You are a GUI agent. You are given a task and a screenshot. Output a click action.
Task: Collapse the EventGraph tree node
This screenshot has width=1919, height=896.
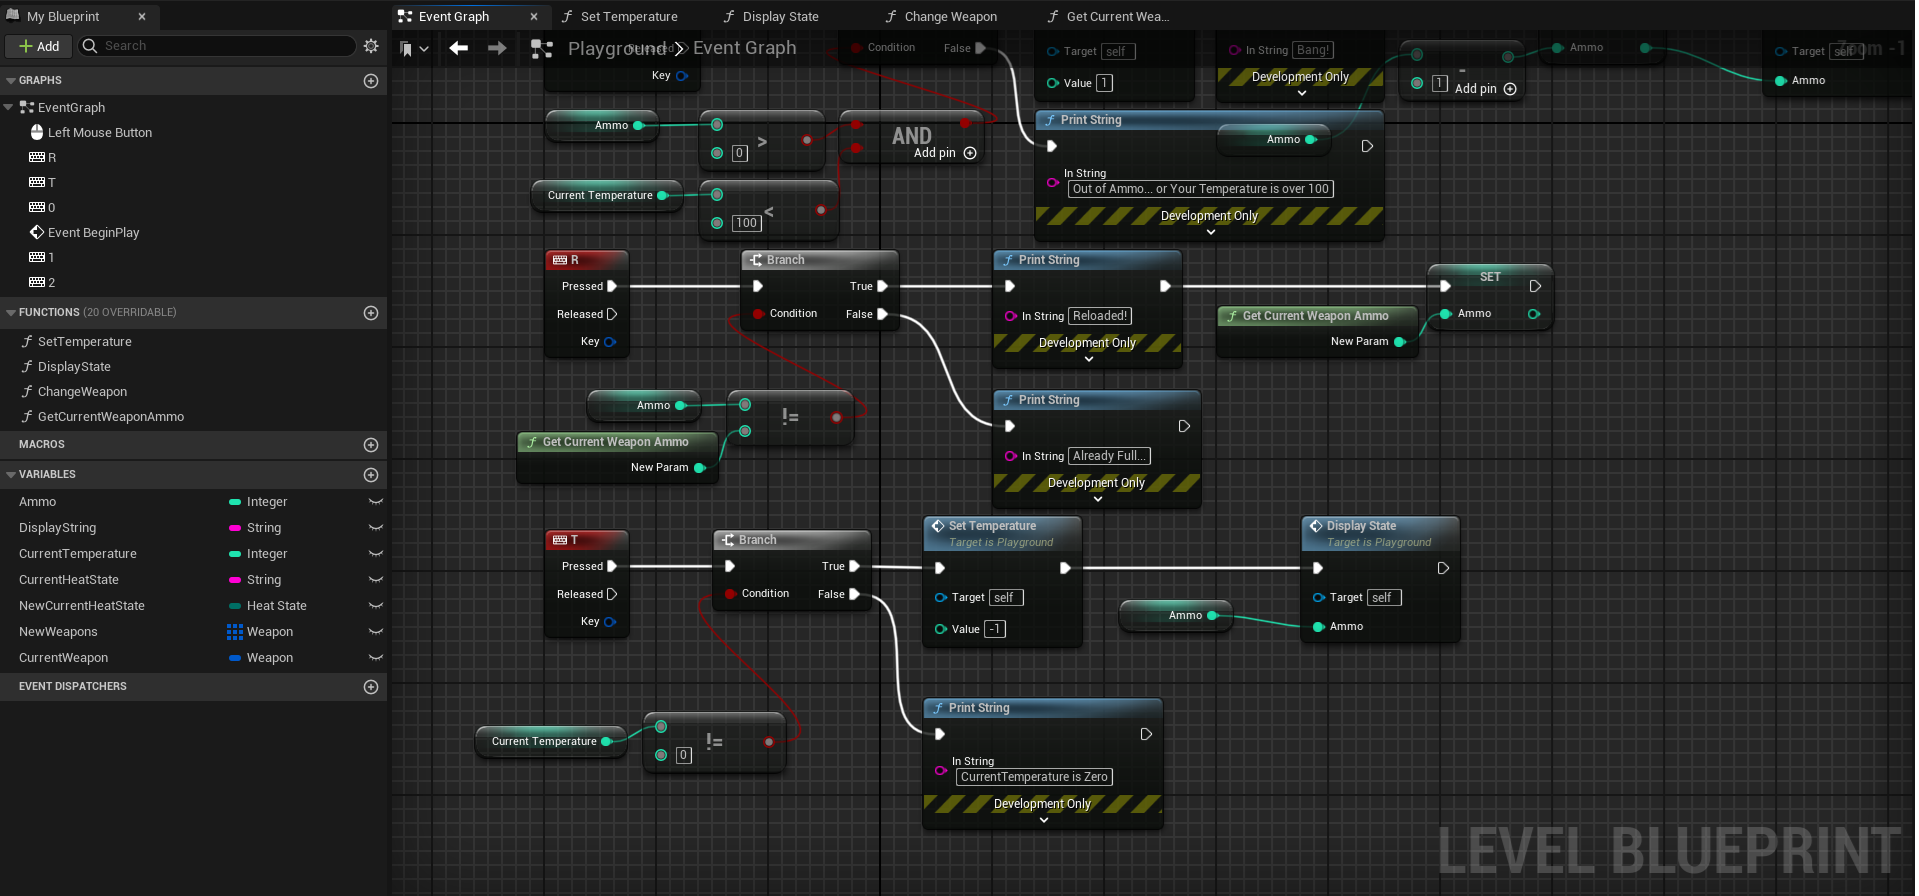[9, 108]
